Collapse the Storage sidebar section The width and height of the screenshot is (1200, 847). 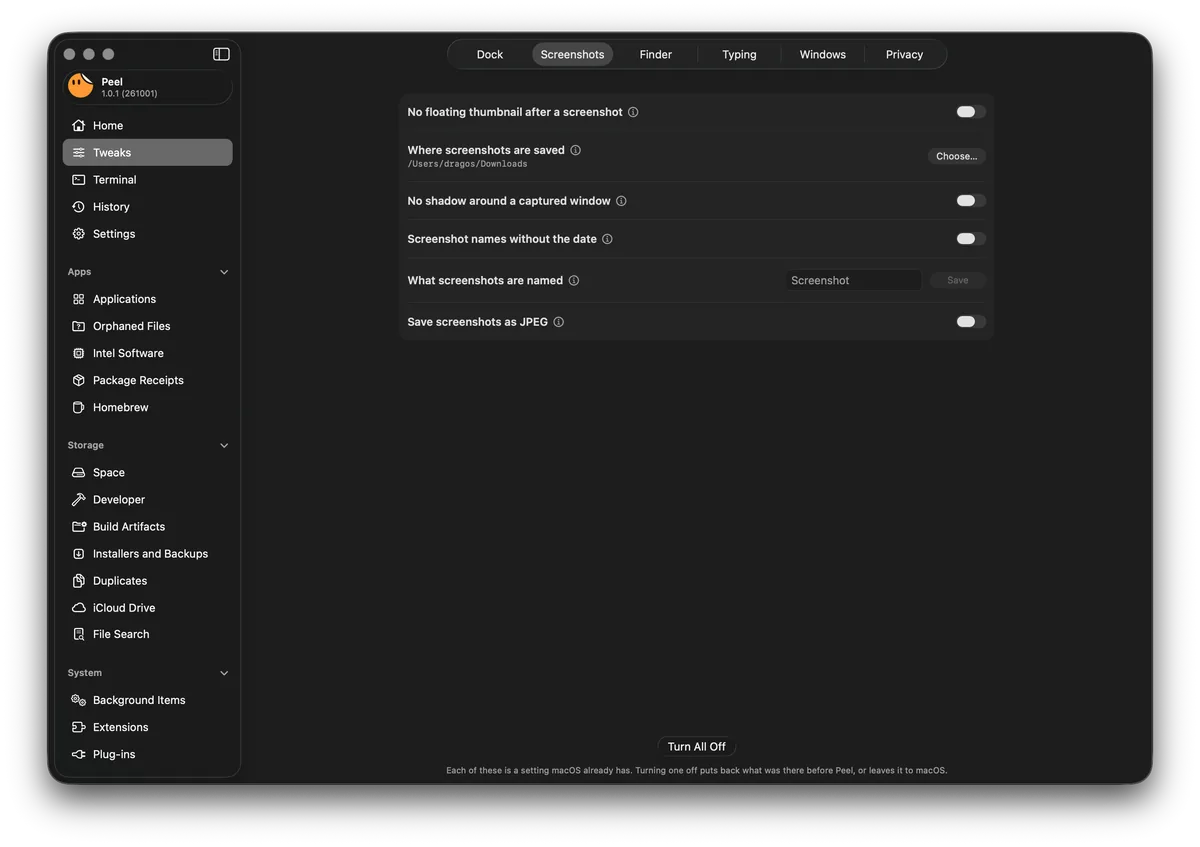click(224, 445)
